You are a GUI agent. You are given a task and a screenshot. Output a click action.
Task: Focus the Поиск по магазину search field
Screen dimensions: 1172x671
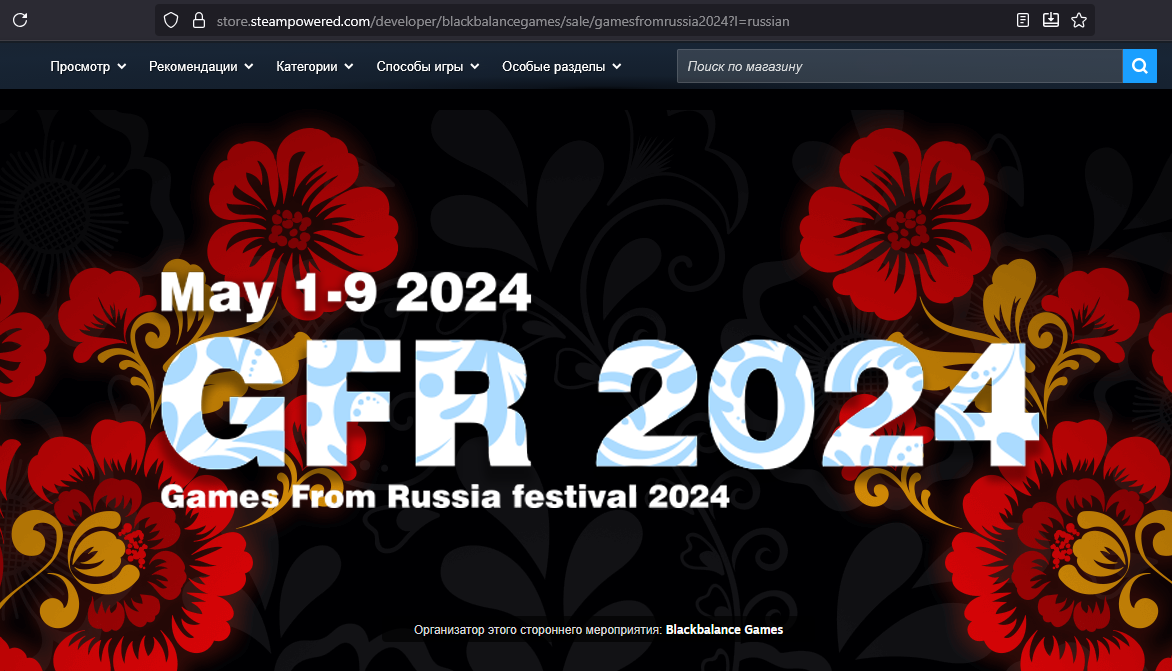click(x=900, y=67)
